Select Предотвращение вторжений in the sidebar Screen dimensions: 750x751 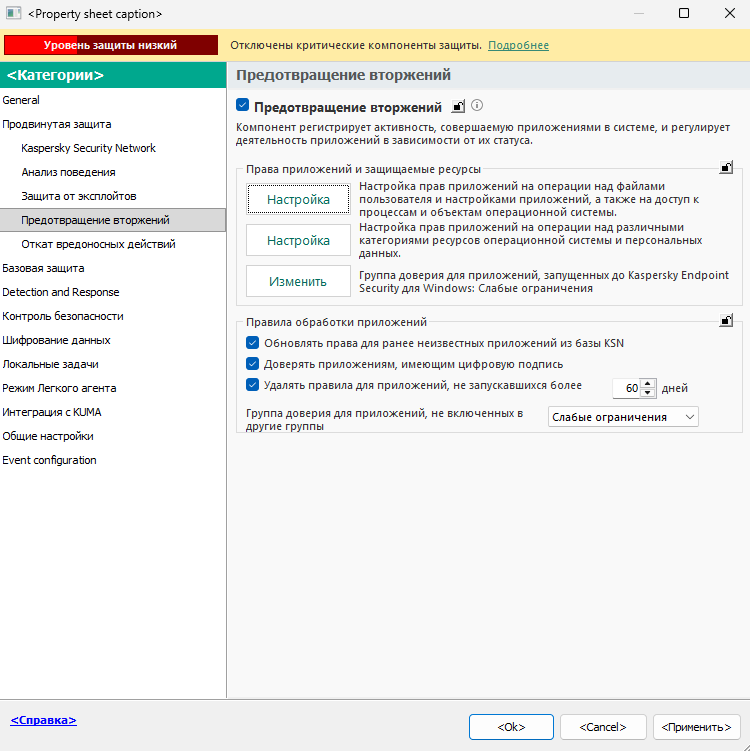113,220
